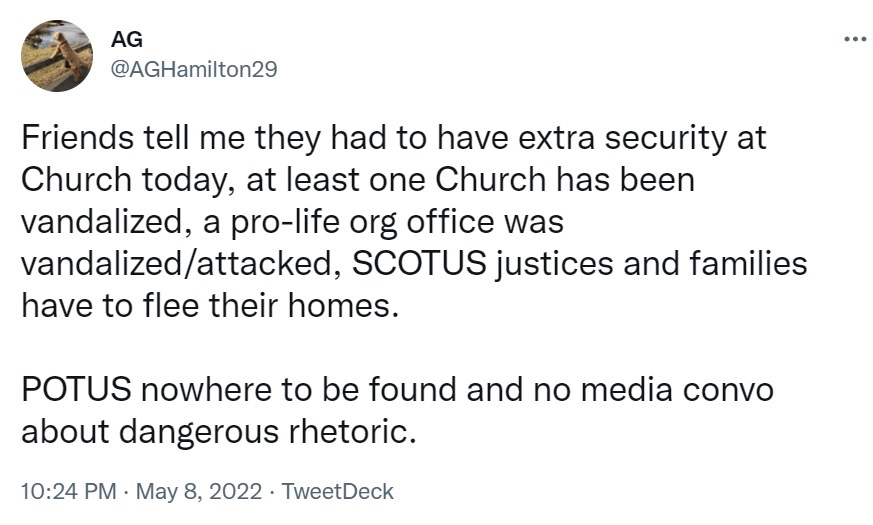
Task: Click the word POTUS in the tweet
Action: [76, 388]
